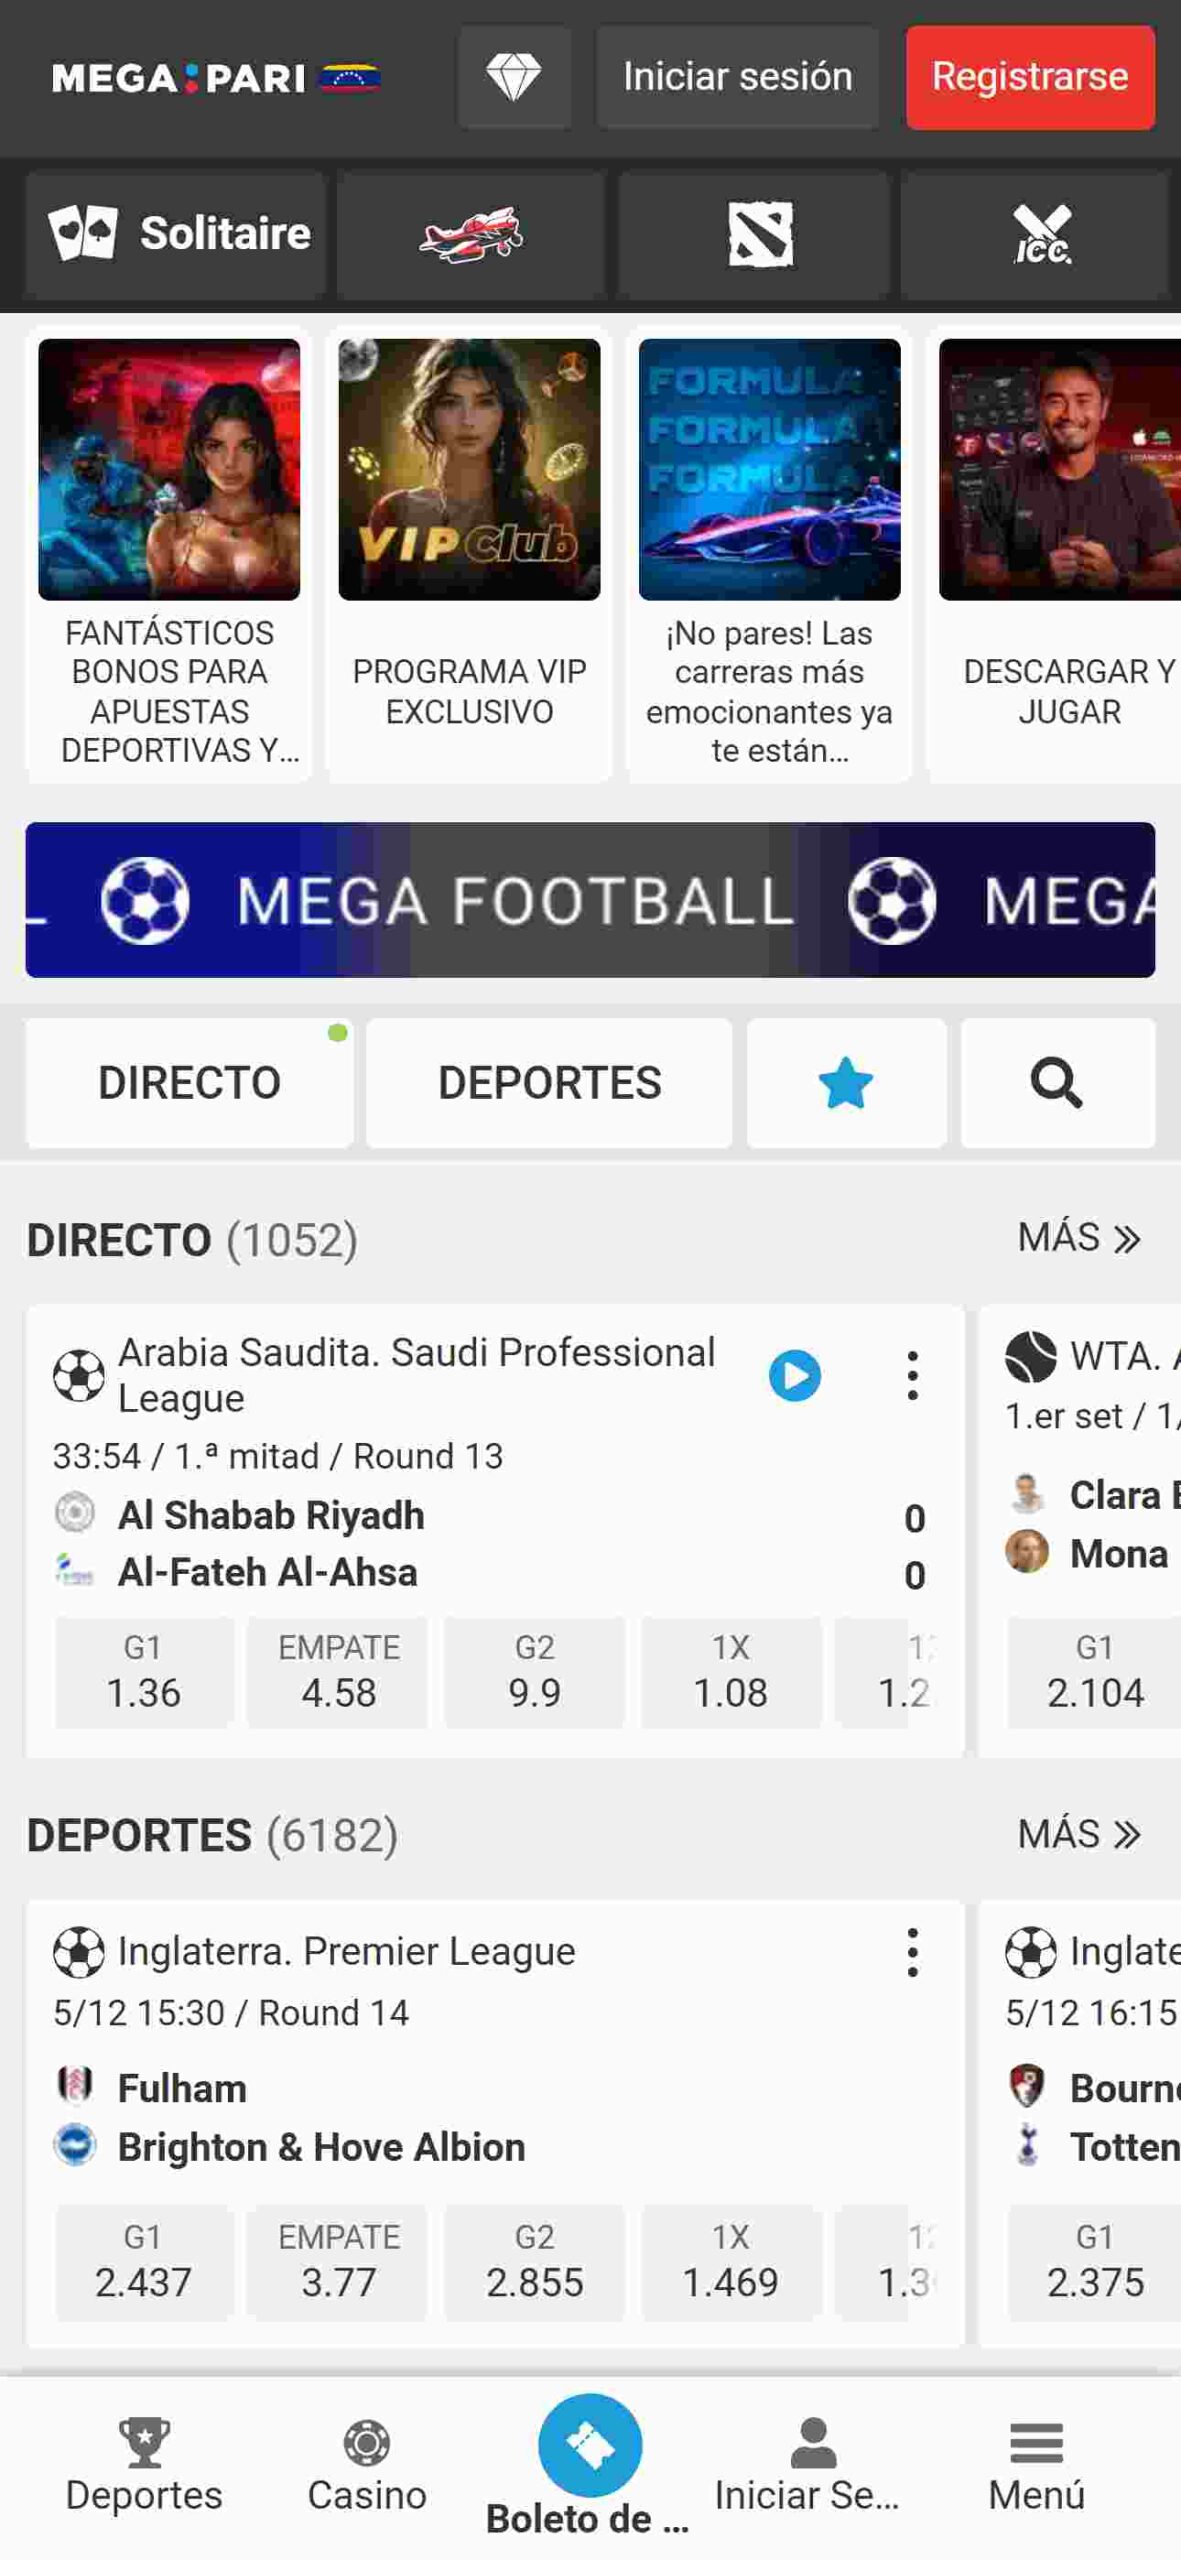Viewport: 1181px width, 2560px height.
Task: Select G1 odds 1.36 for Al Shabab
Action: 143,1672
